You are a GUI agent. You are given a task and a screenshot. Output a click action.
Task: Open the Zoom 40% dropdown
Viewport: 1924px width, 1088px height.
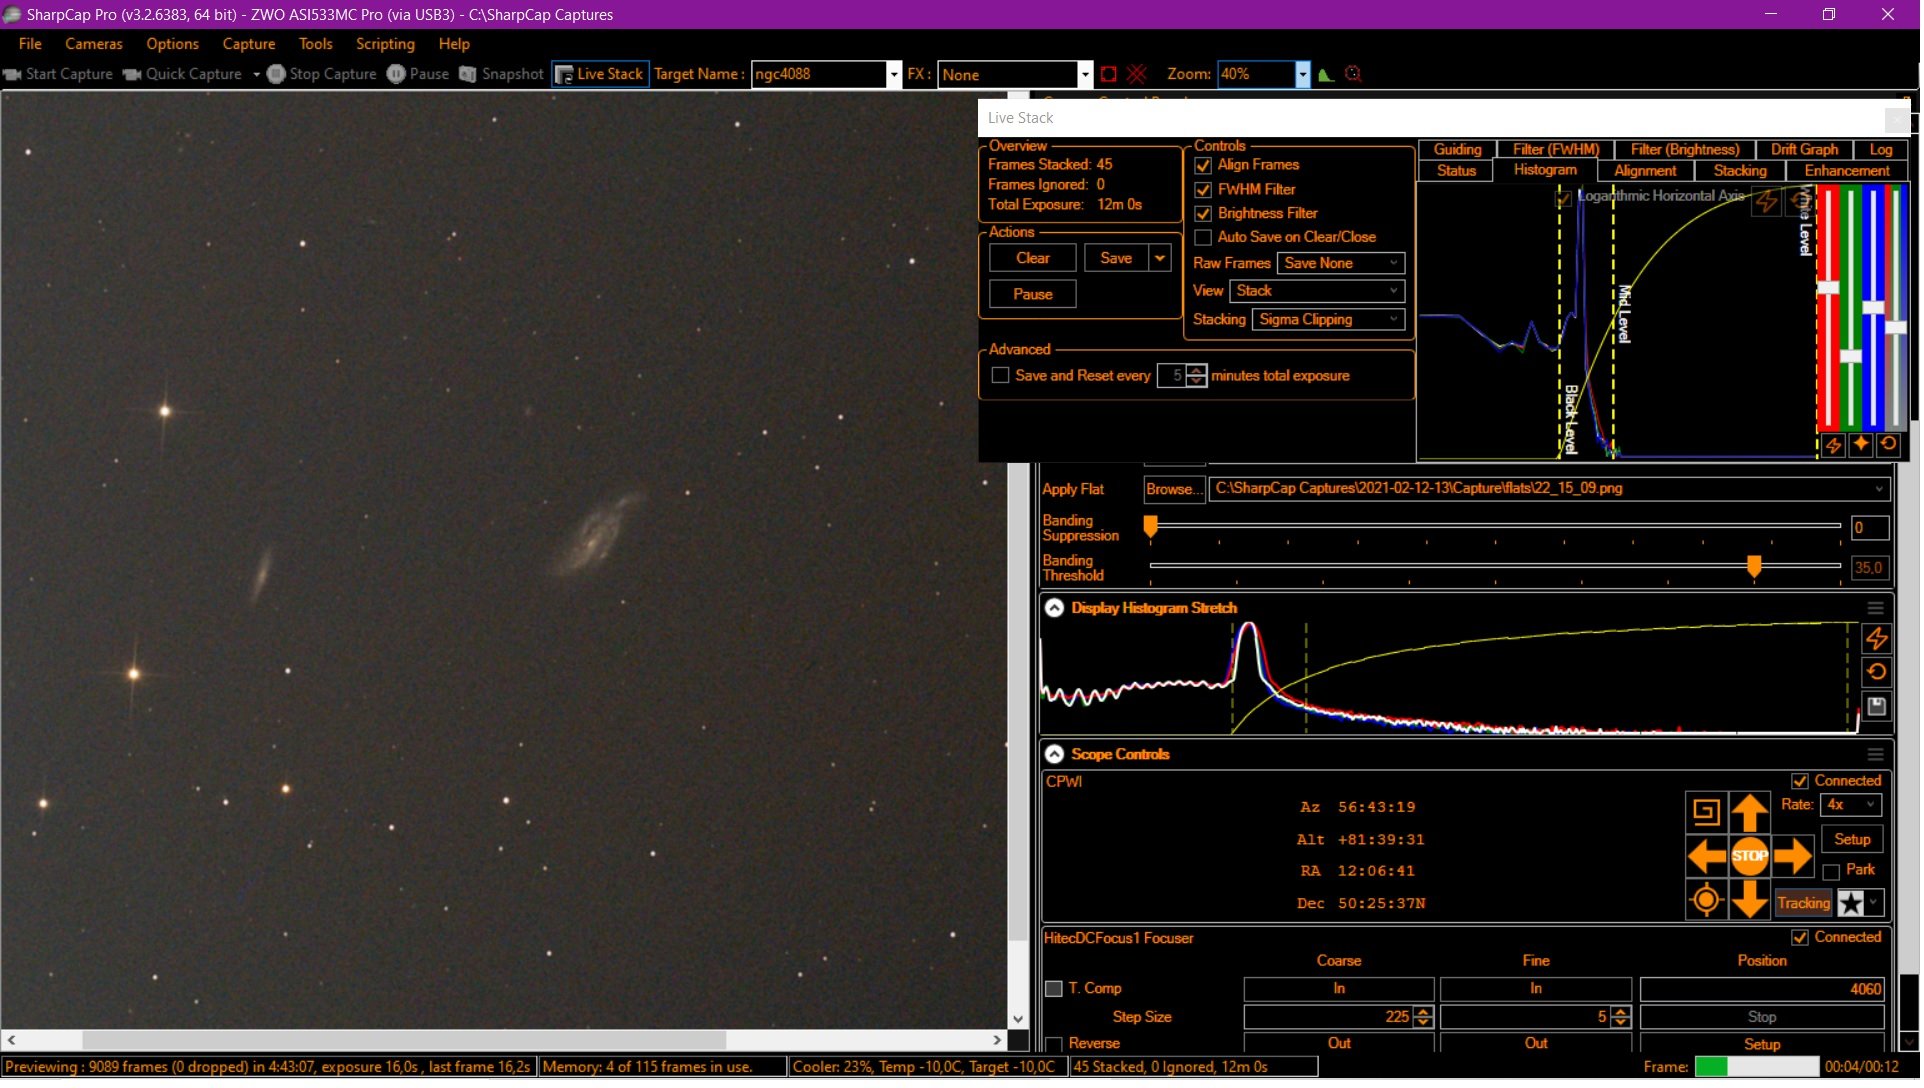1304,74
